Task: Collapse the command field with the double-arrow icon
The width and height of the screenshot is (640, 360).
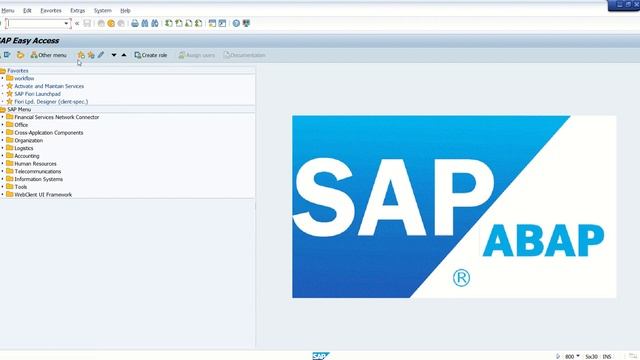Action: (77, 24)
